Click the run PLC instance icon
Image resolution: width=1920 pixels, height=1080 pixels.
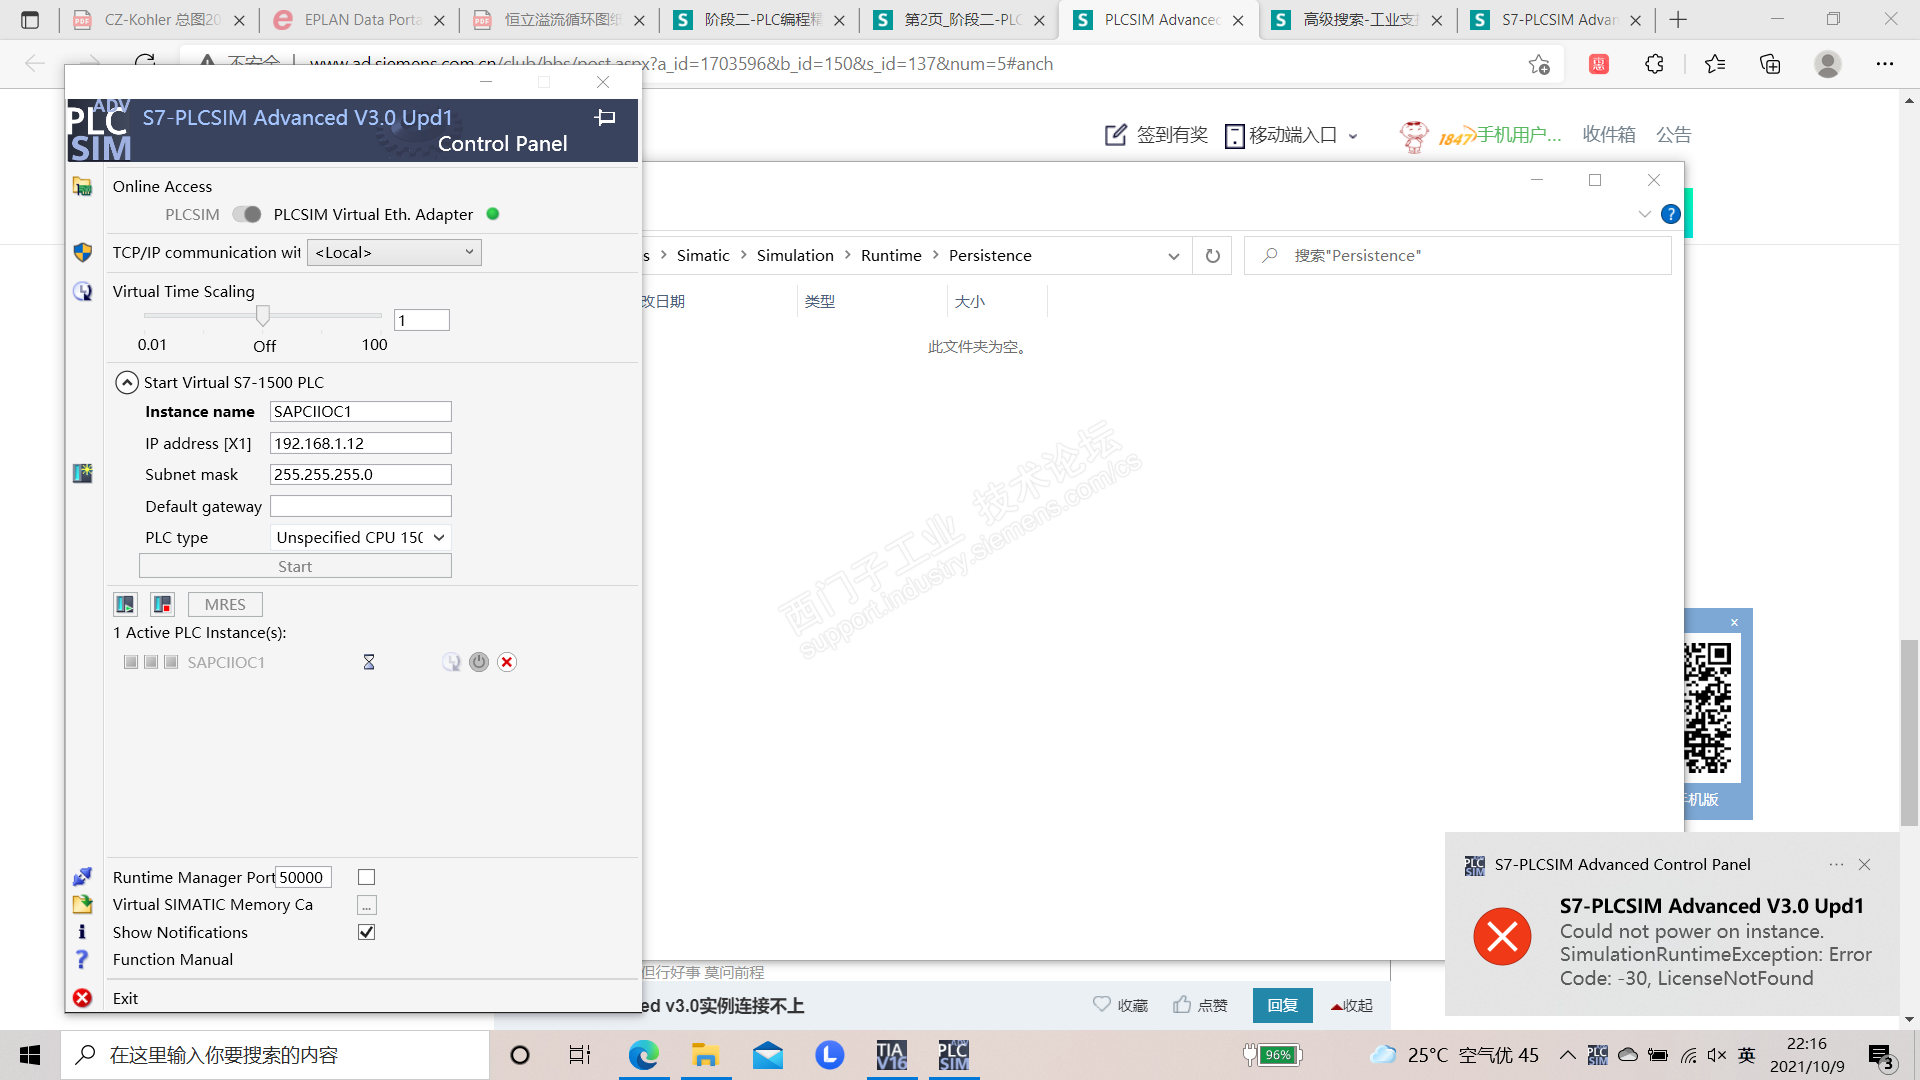[x=125, y=604]
